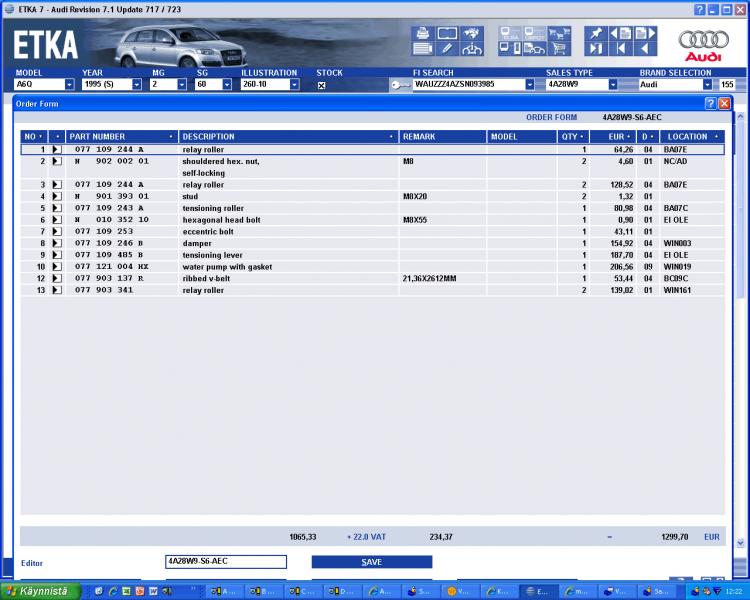
Task: Toggle row 1 relay roller marker box
Action: click(x=56, y=149)
